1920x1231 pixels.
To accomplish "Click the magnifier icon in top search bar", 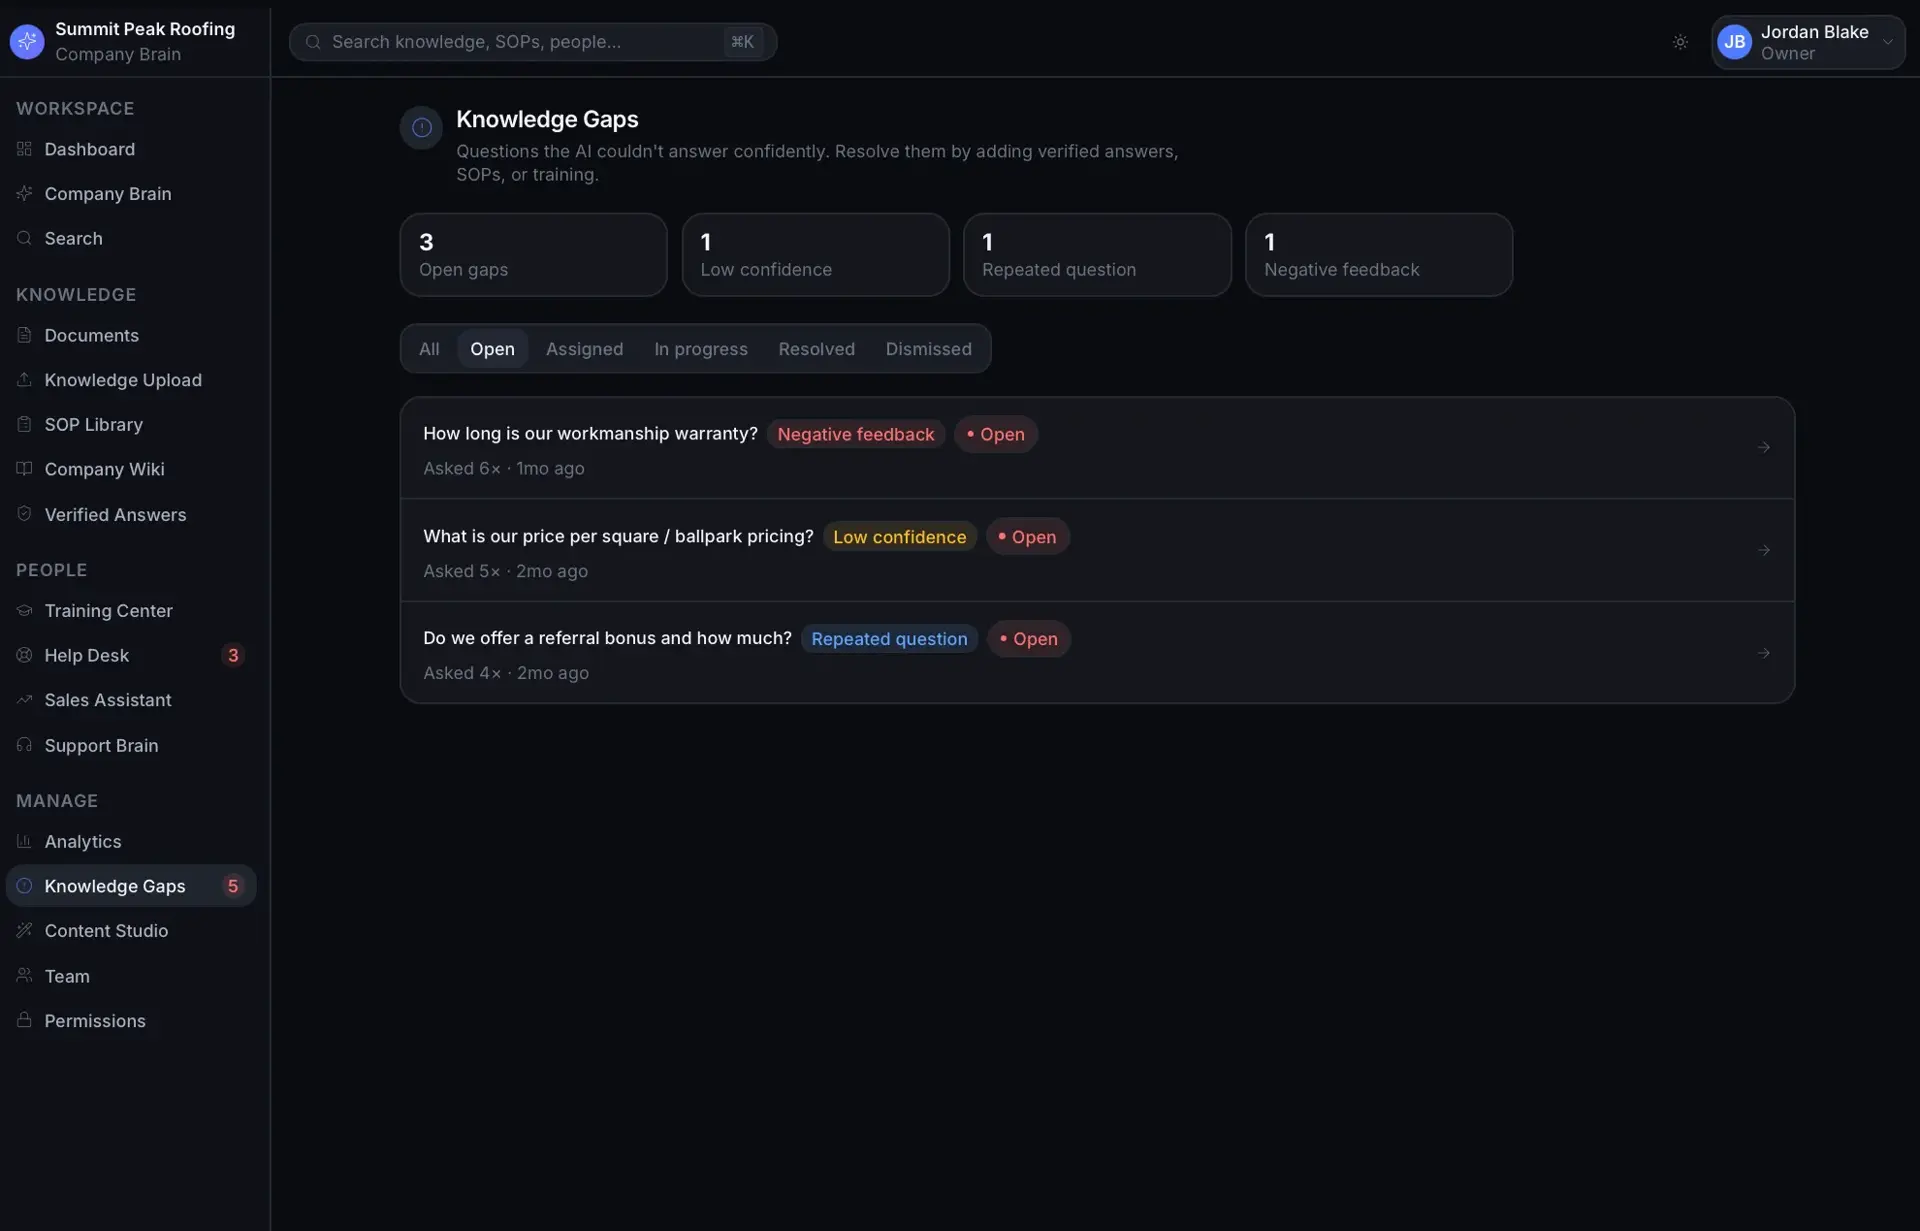I will (313, 42).
